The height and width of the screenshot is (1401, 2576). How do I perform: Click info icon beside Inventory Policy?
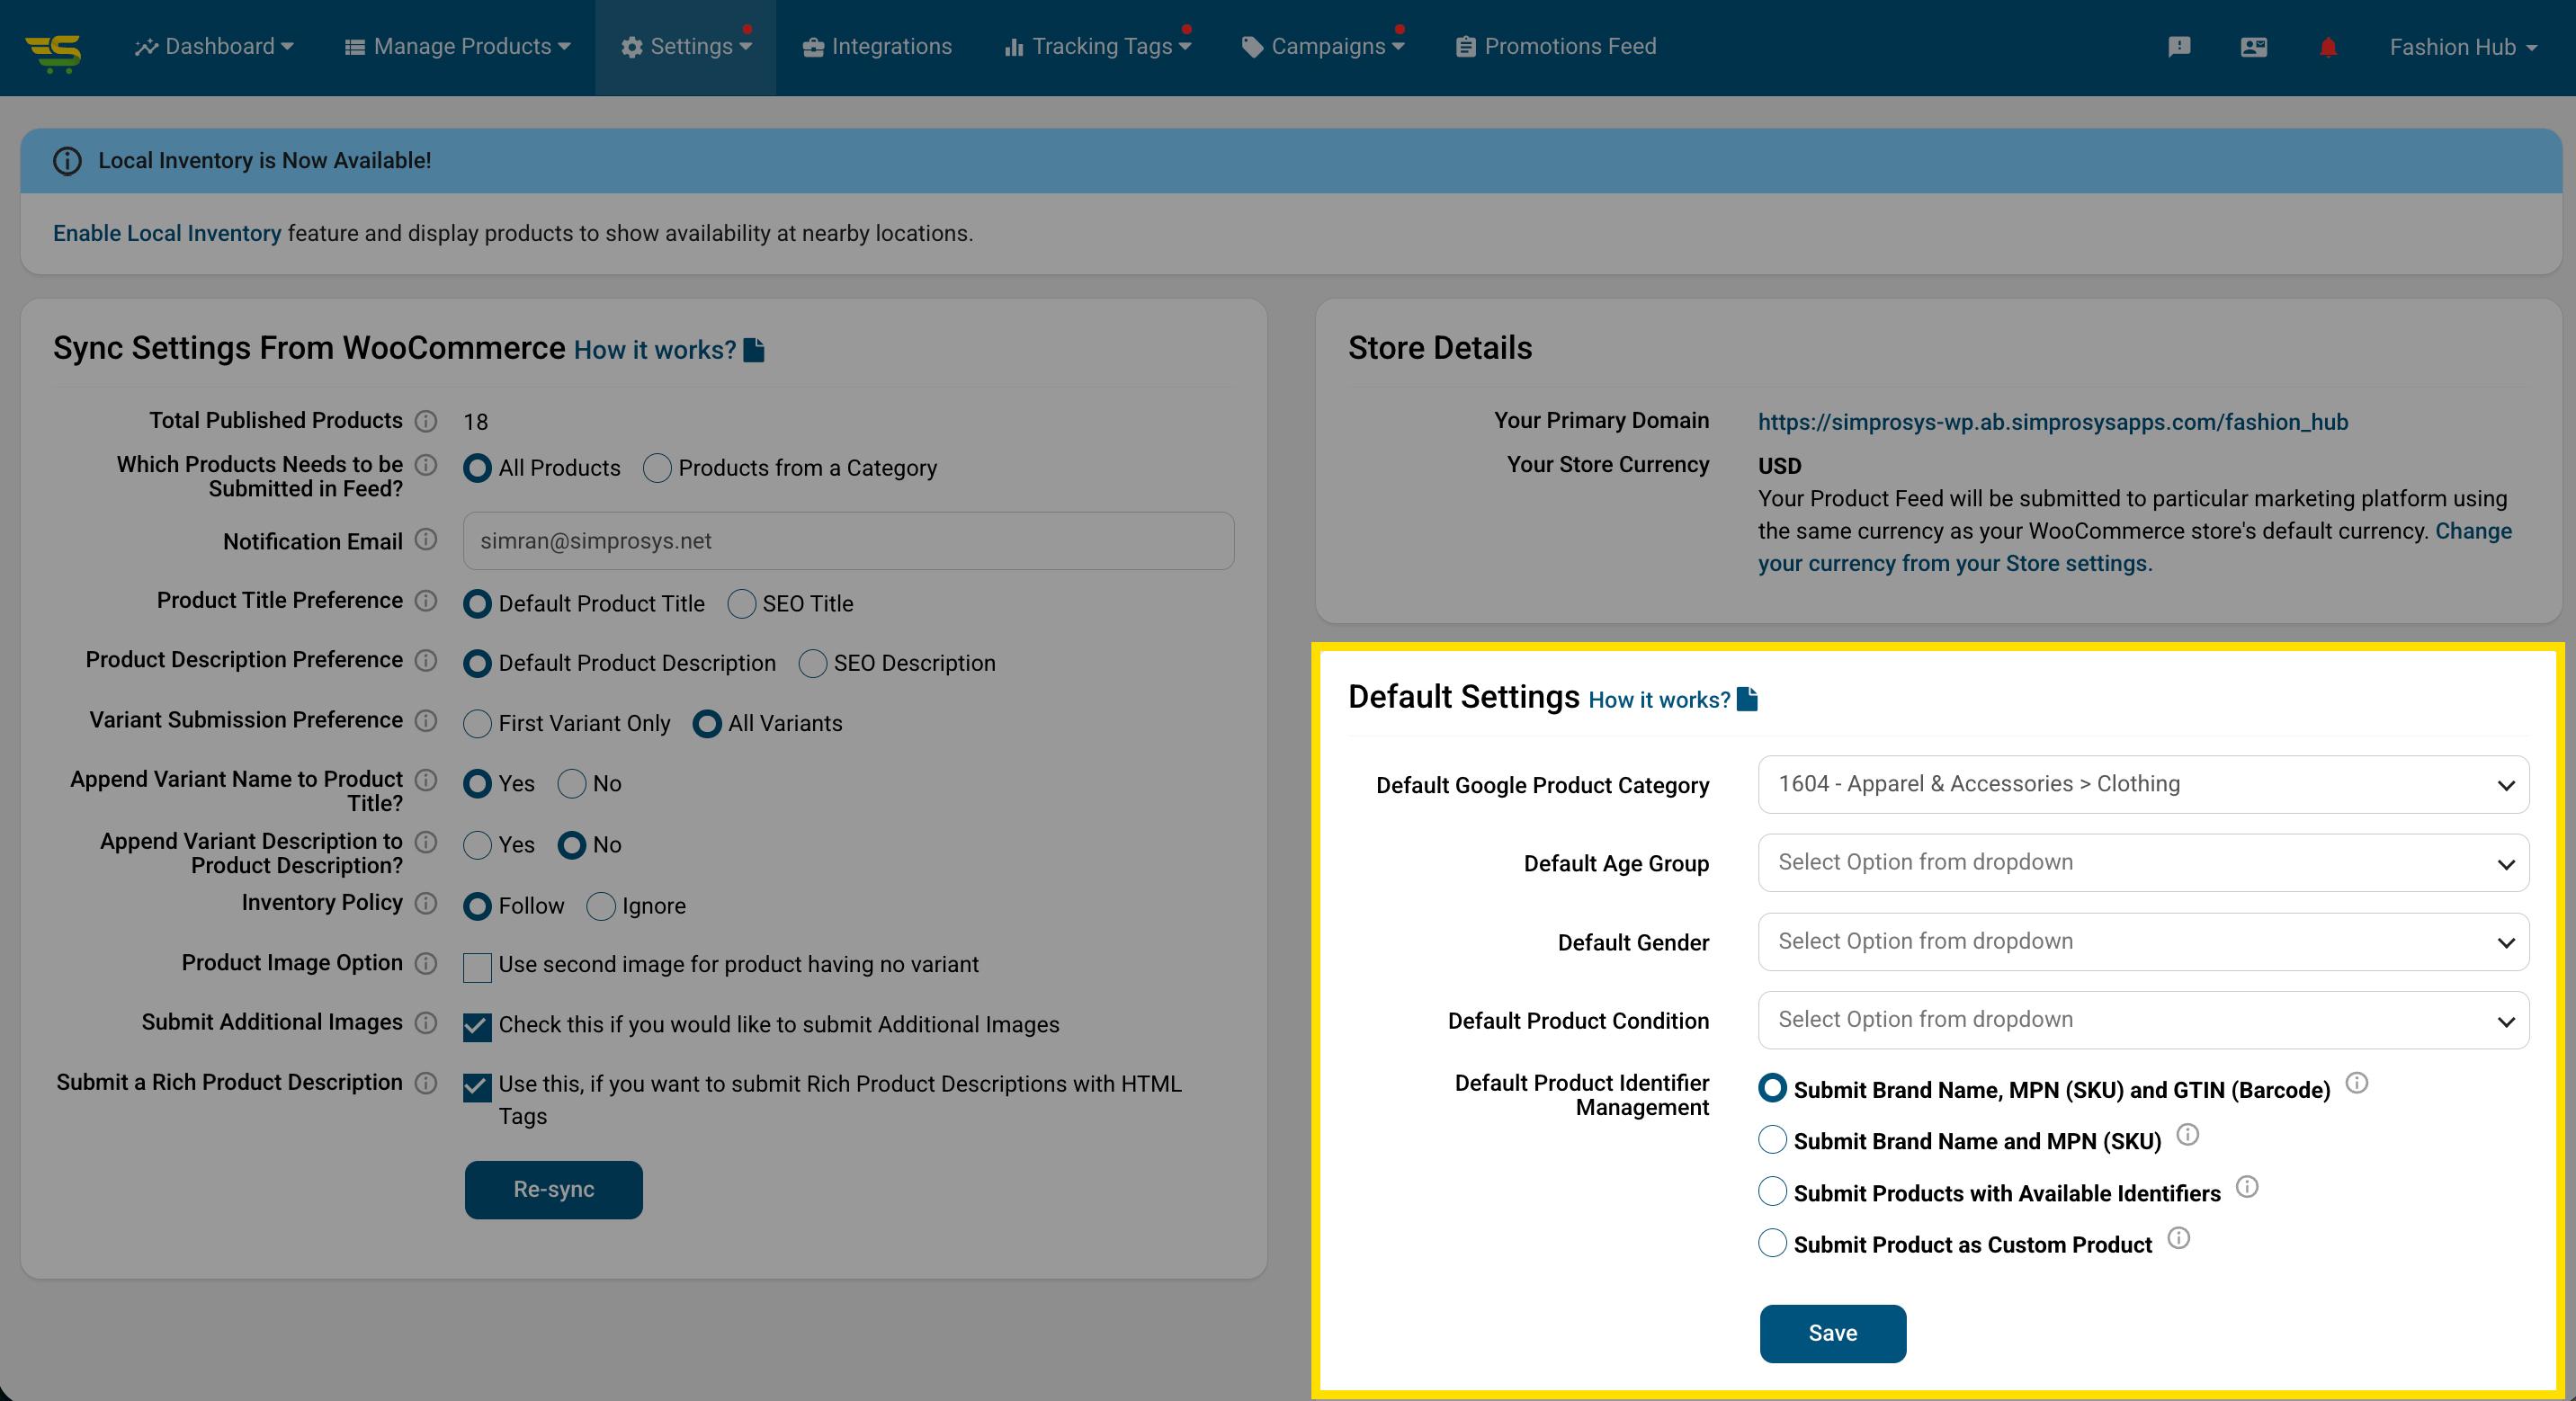(x=426, y=903)
